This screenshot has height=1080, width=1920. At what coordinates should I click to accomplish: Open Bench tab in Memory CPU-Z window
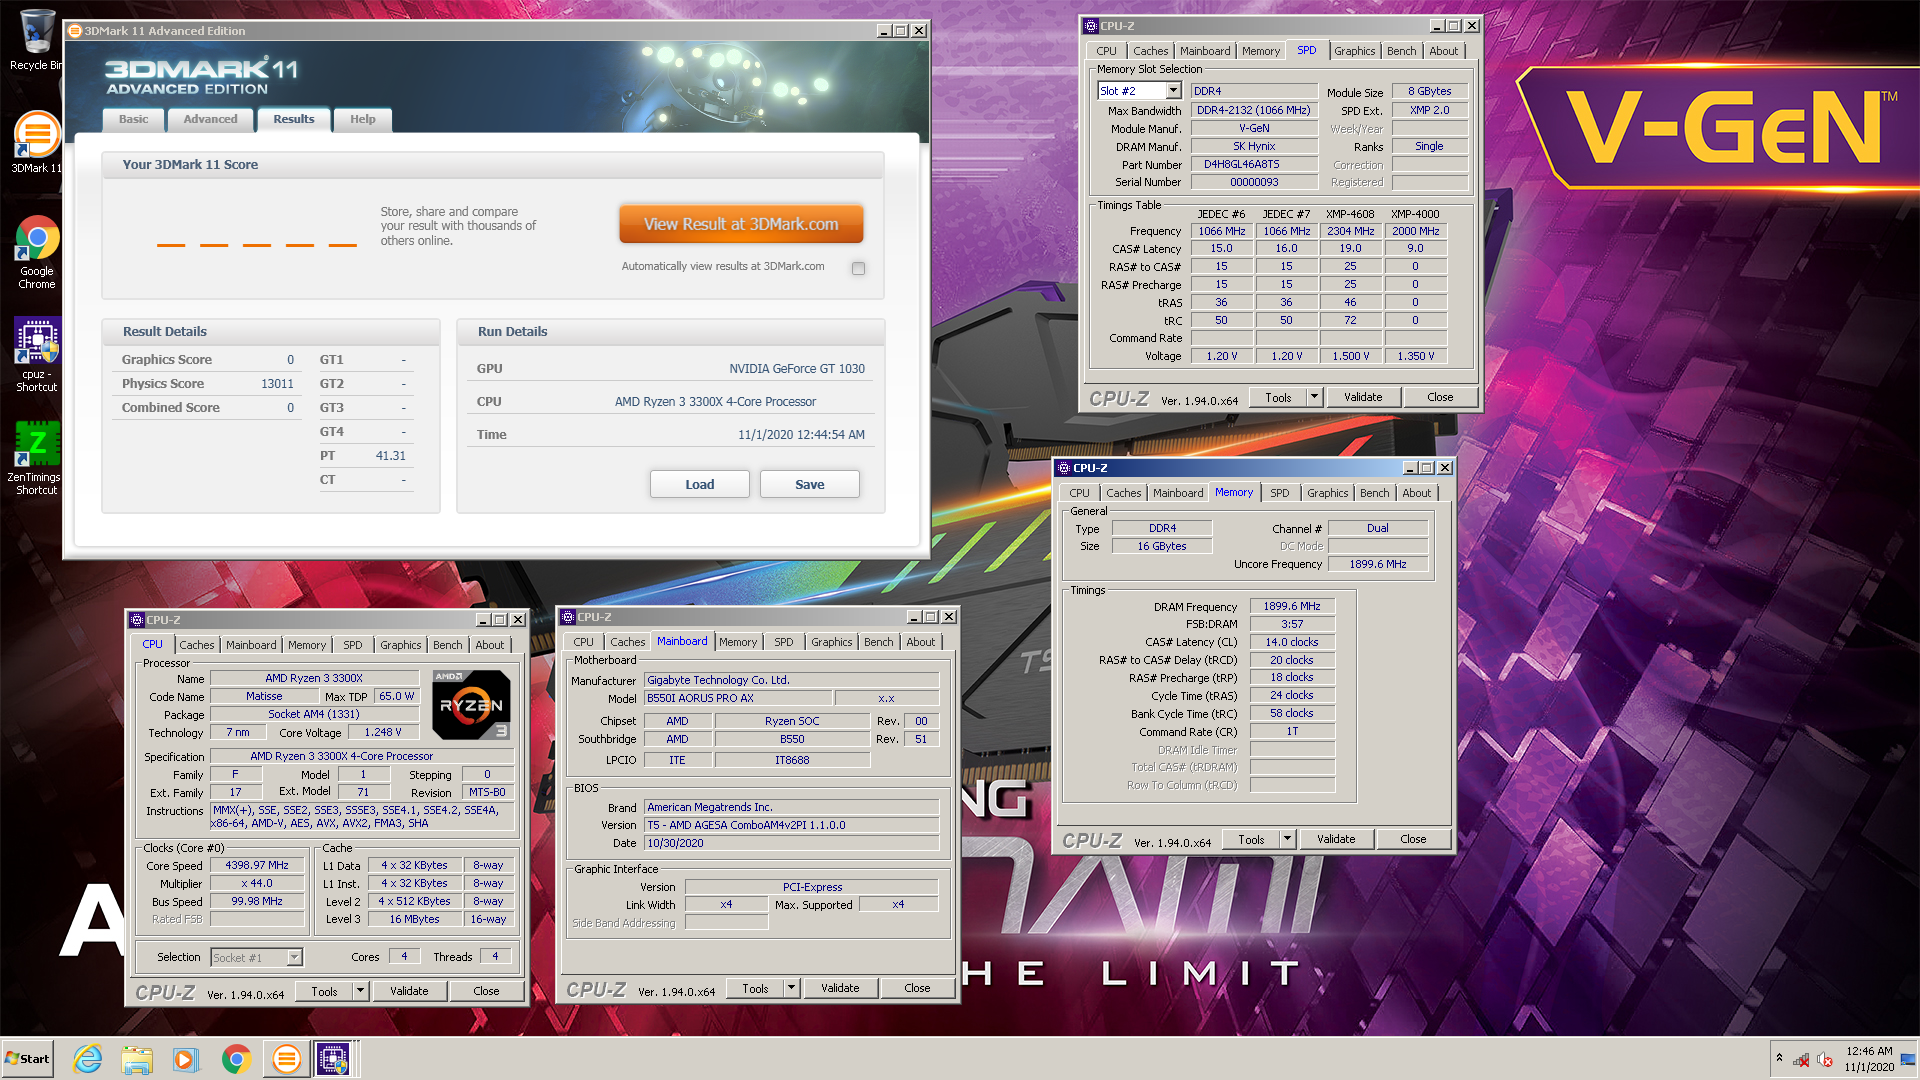click(x=1374, y=493)
